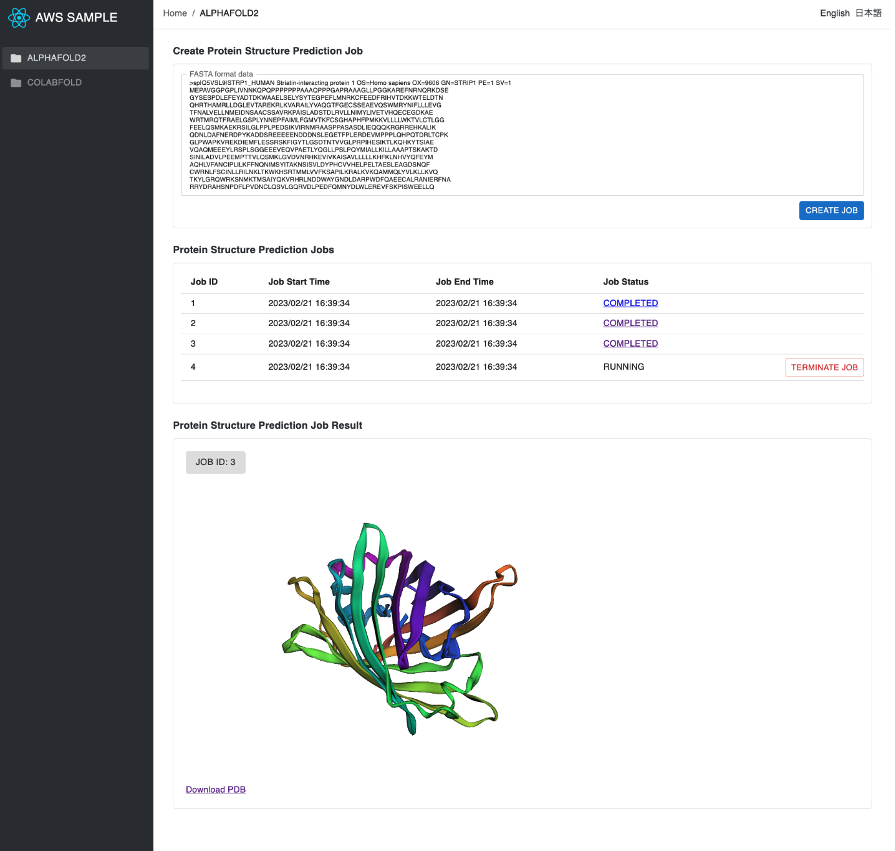Switch interface language to 日本語
The width and height of the screenshot is (895, 851).
pos(868,13)
